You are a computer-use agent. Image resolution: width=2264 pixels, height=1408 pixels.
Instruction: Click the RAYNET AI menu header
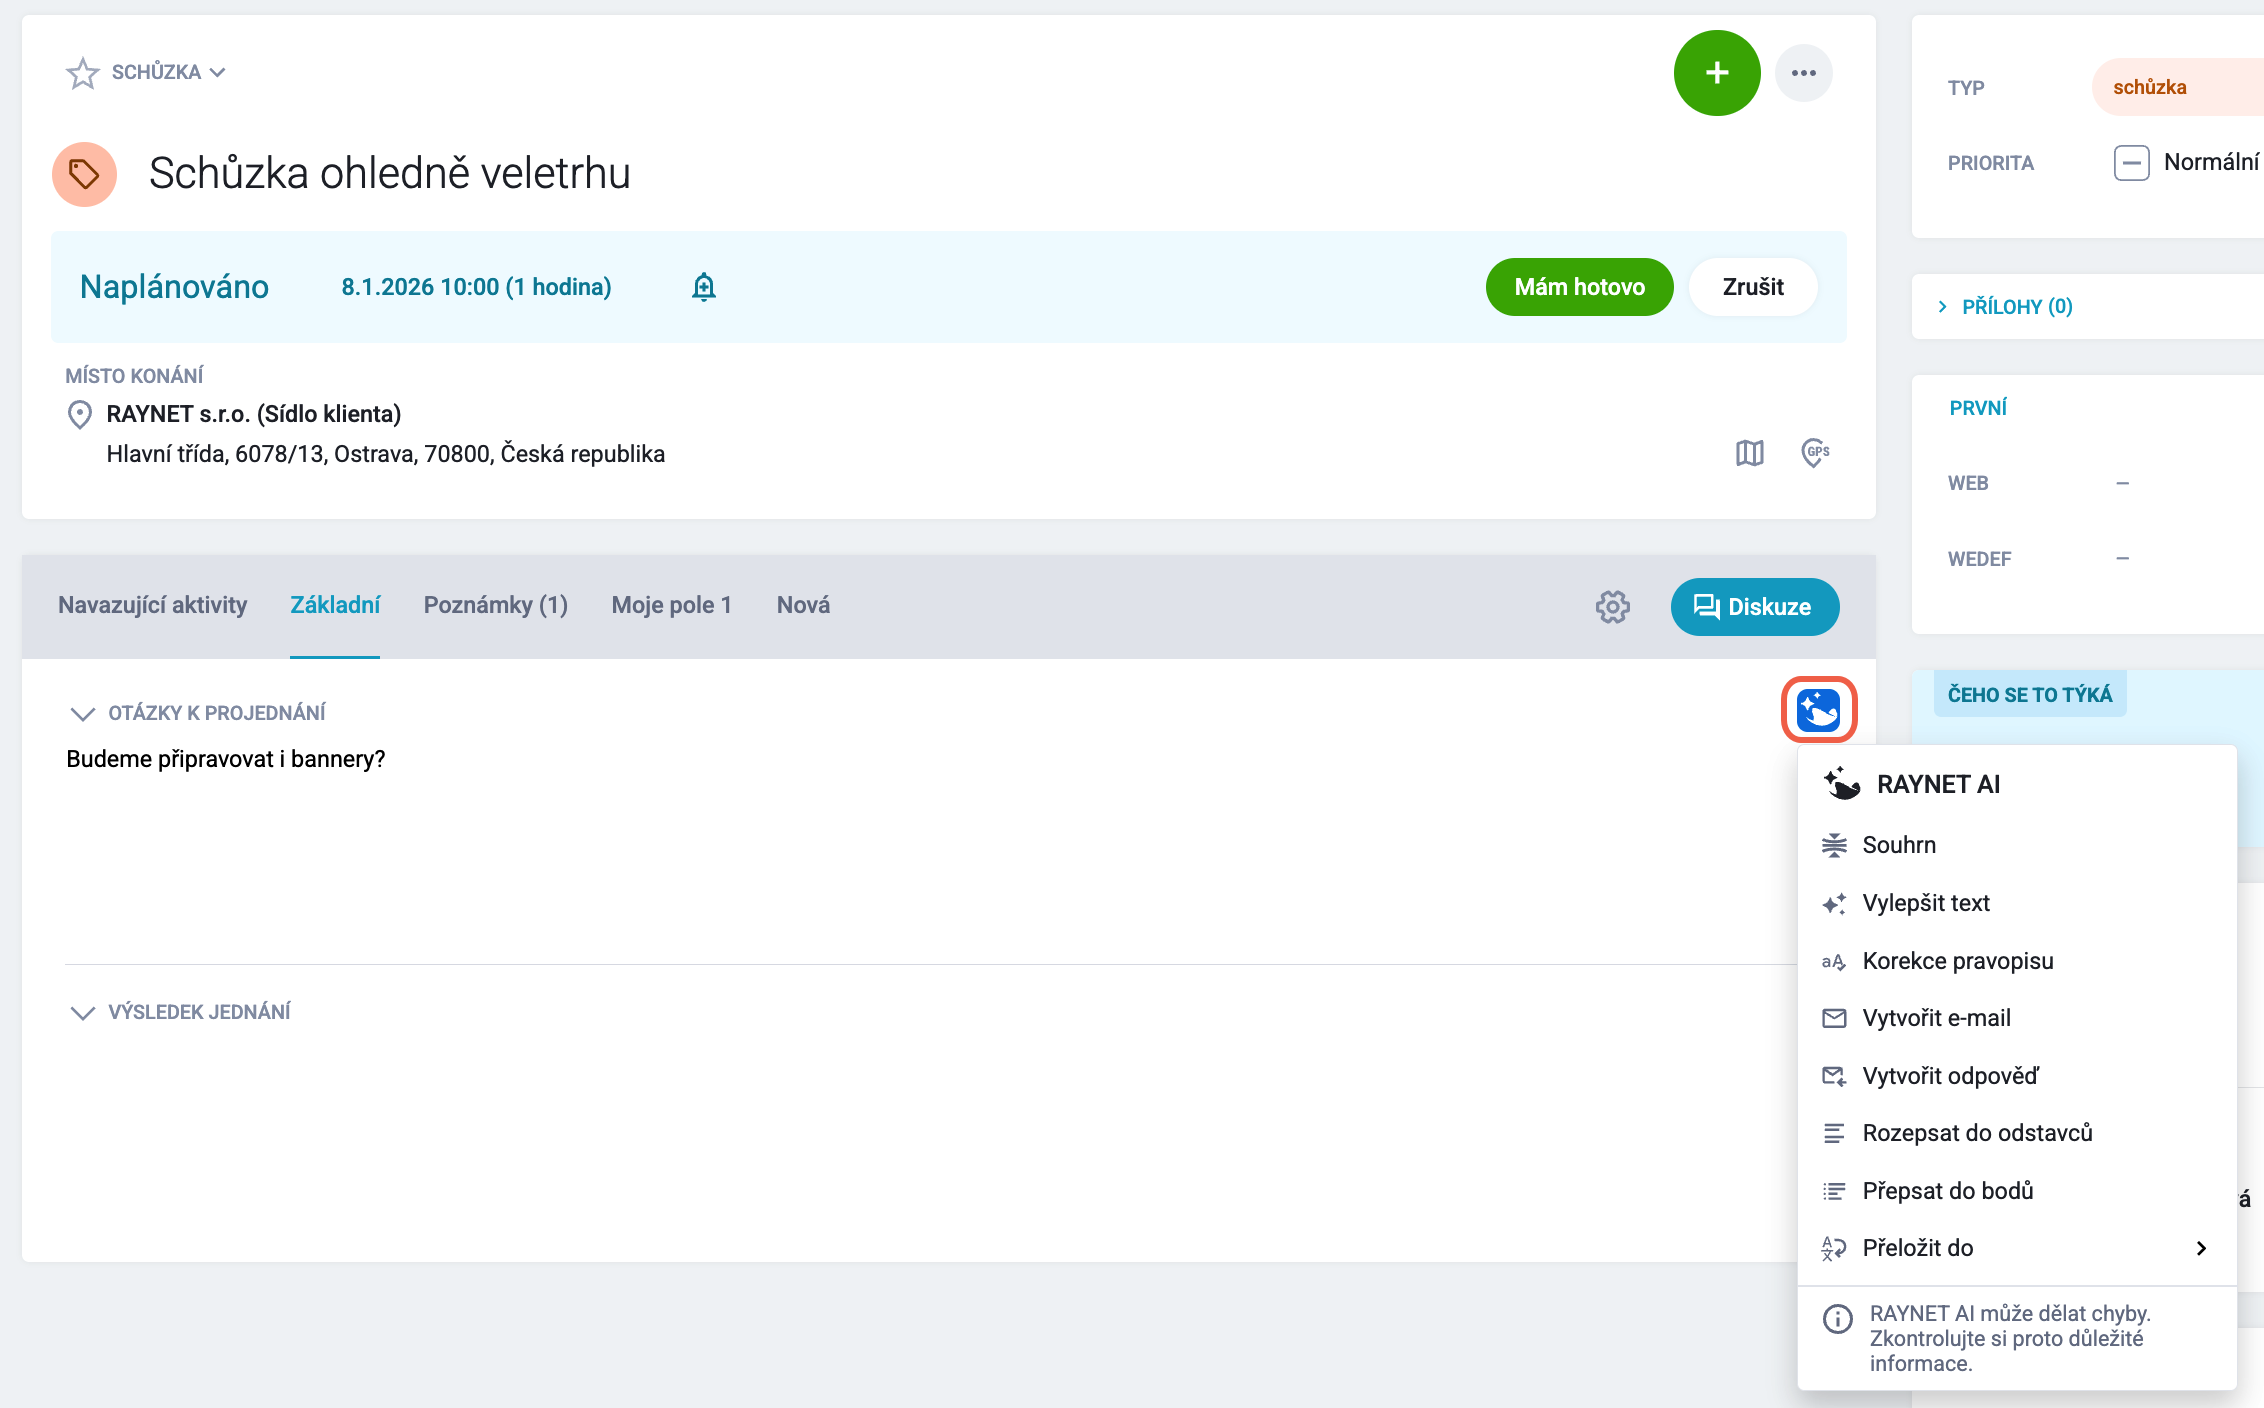click(x=1938, y=784)
